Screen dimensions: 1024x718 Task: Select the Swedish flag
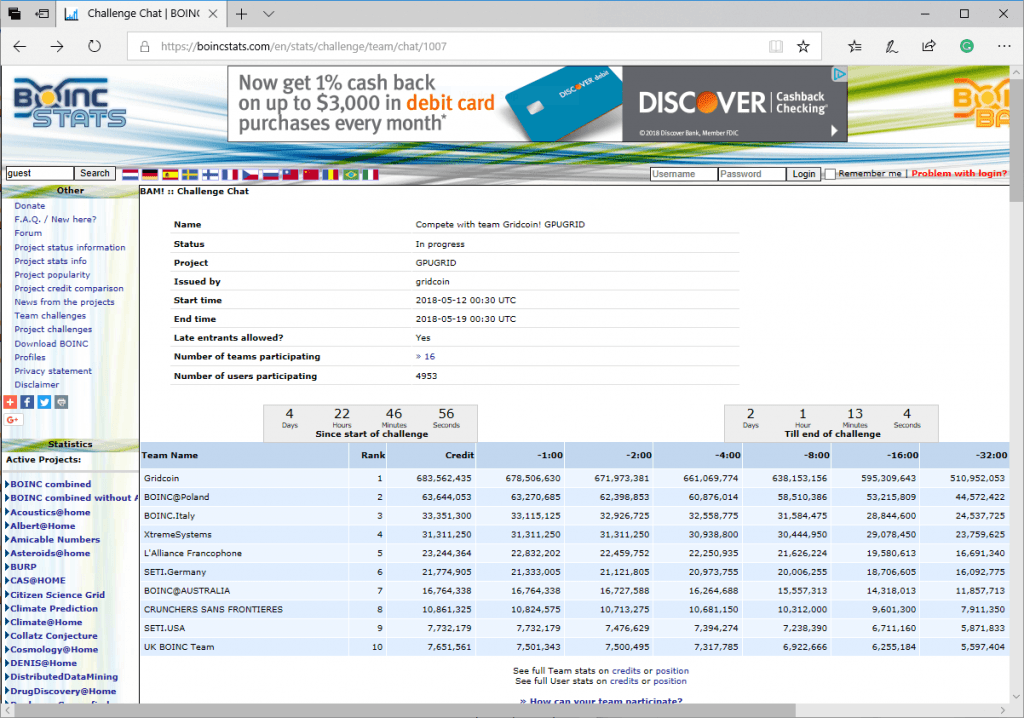coord(190,174)
